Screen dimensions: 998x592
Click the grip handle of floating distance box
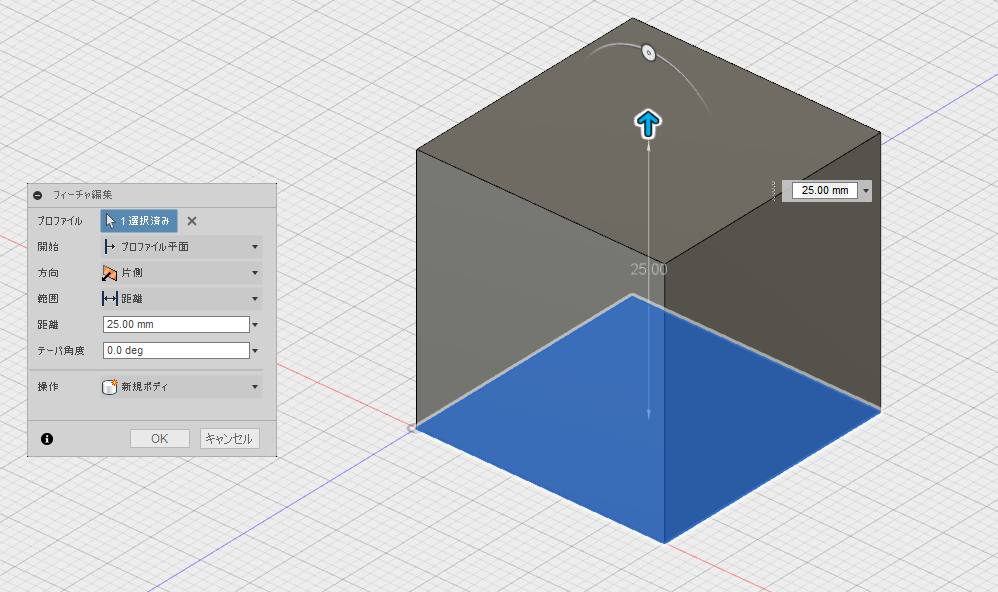[x=774, y=190]
